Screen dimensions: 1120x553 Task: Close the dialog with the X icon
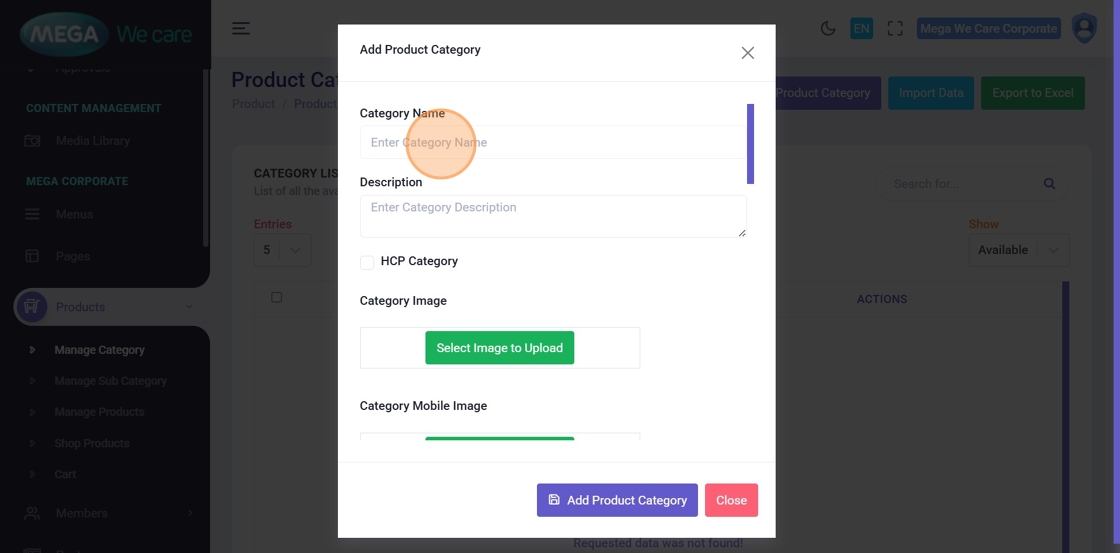[747, 53]
